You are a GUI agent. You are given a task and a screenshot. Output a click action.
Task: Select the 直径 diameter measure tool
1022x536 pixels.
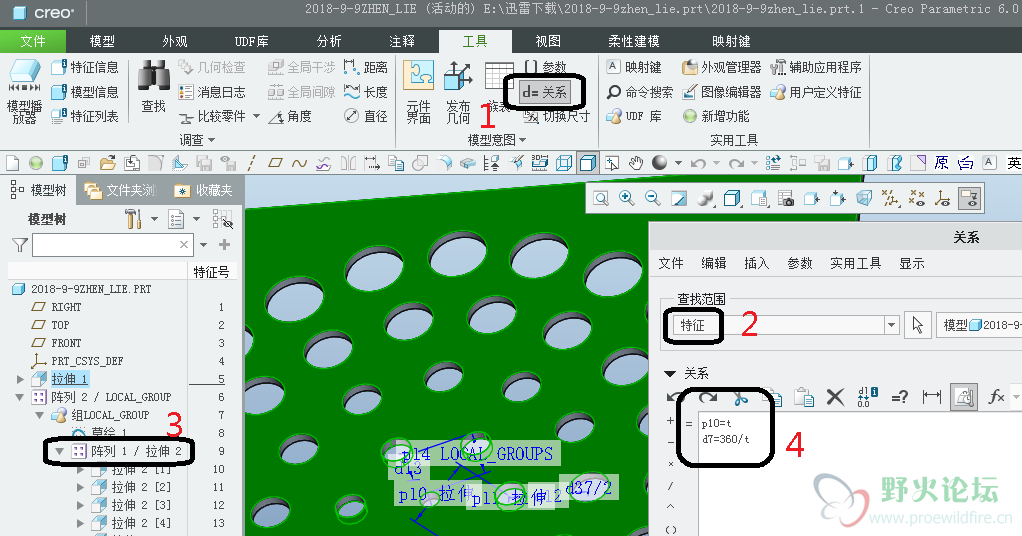tap(366, 116)
